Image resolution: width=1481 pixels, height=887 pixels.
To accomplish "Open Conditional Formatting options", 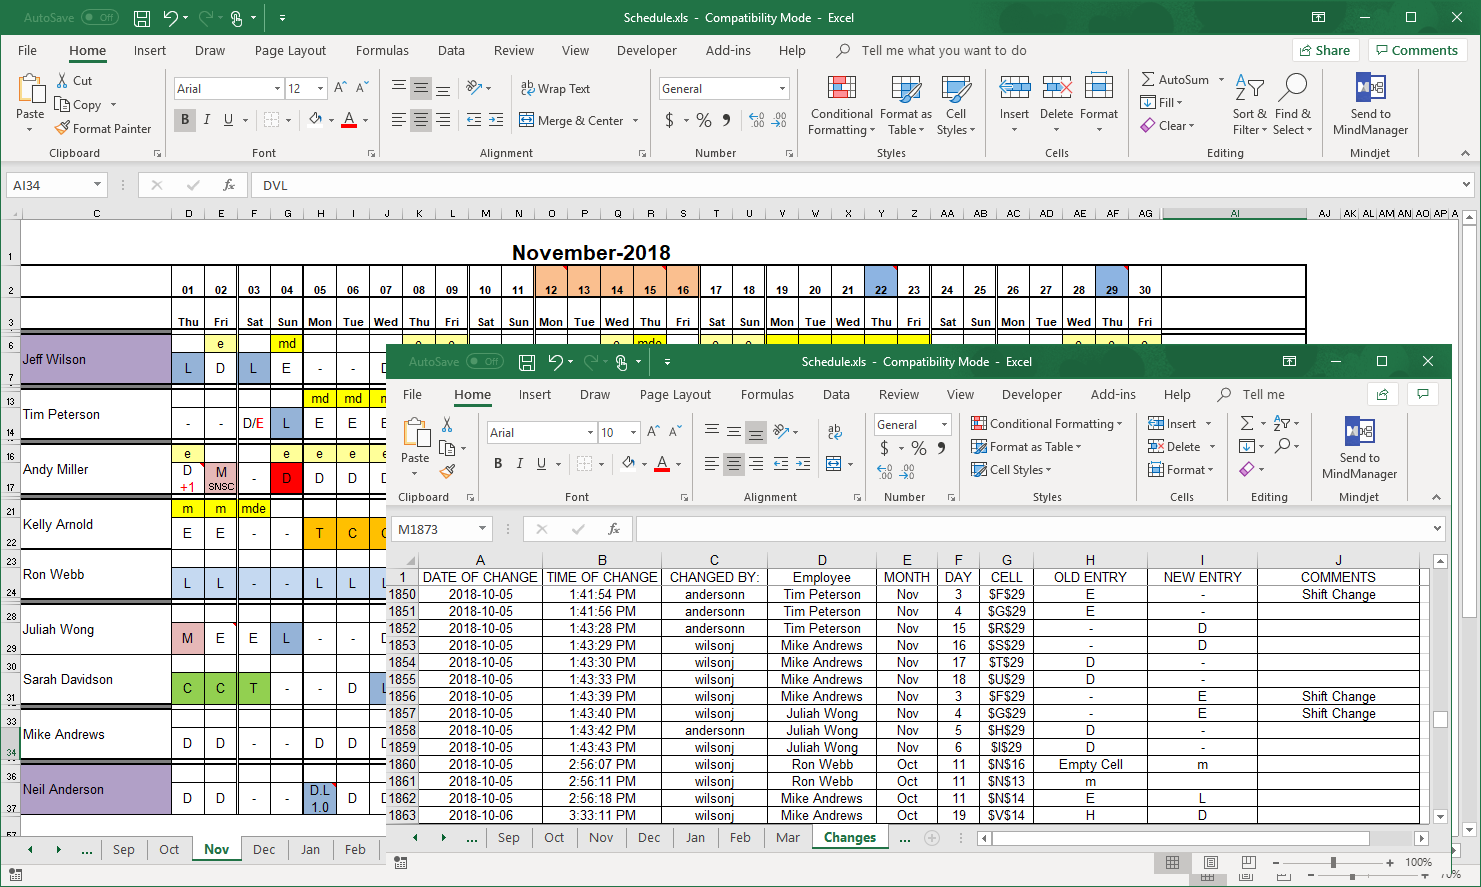I will click(x=841, y=105).
